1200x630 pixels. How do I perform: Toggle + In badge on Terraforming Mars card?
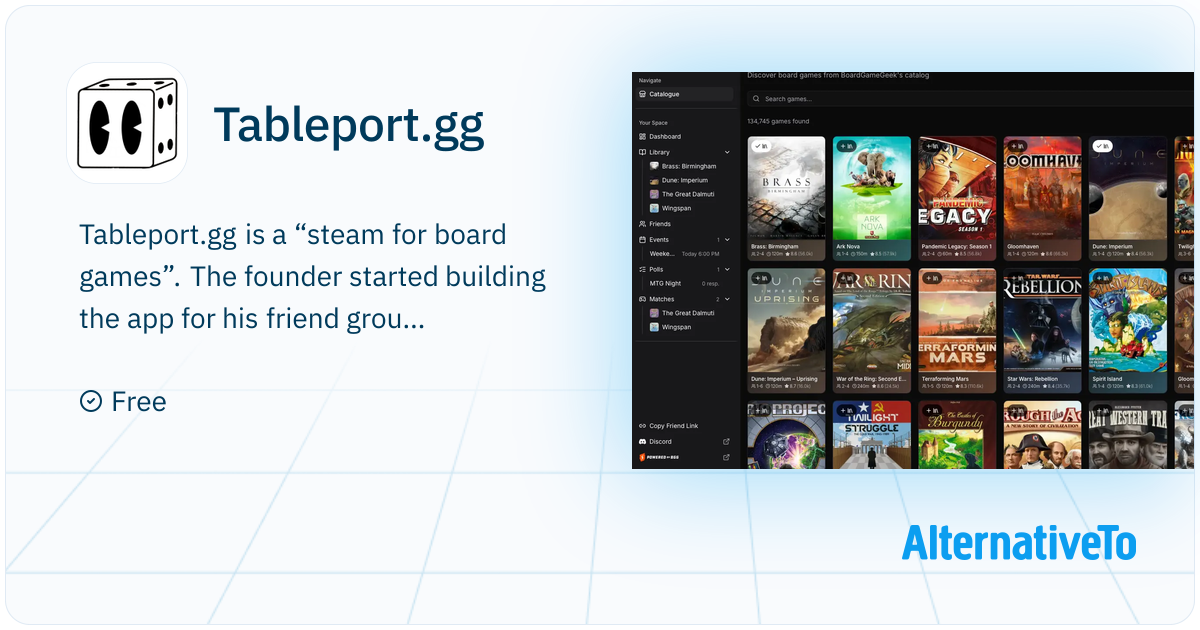point(931,278)
